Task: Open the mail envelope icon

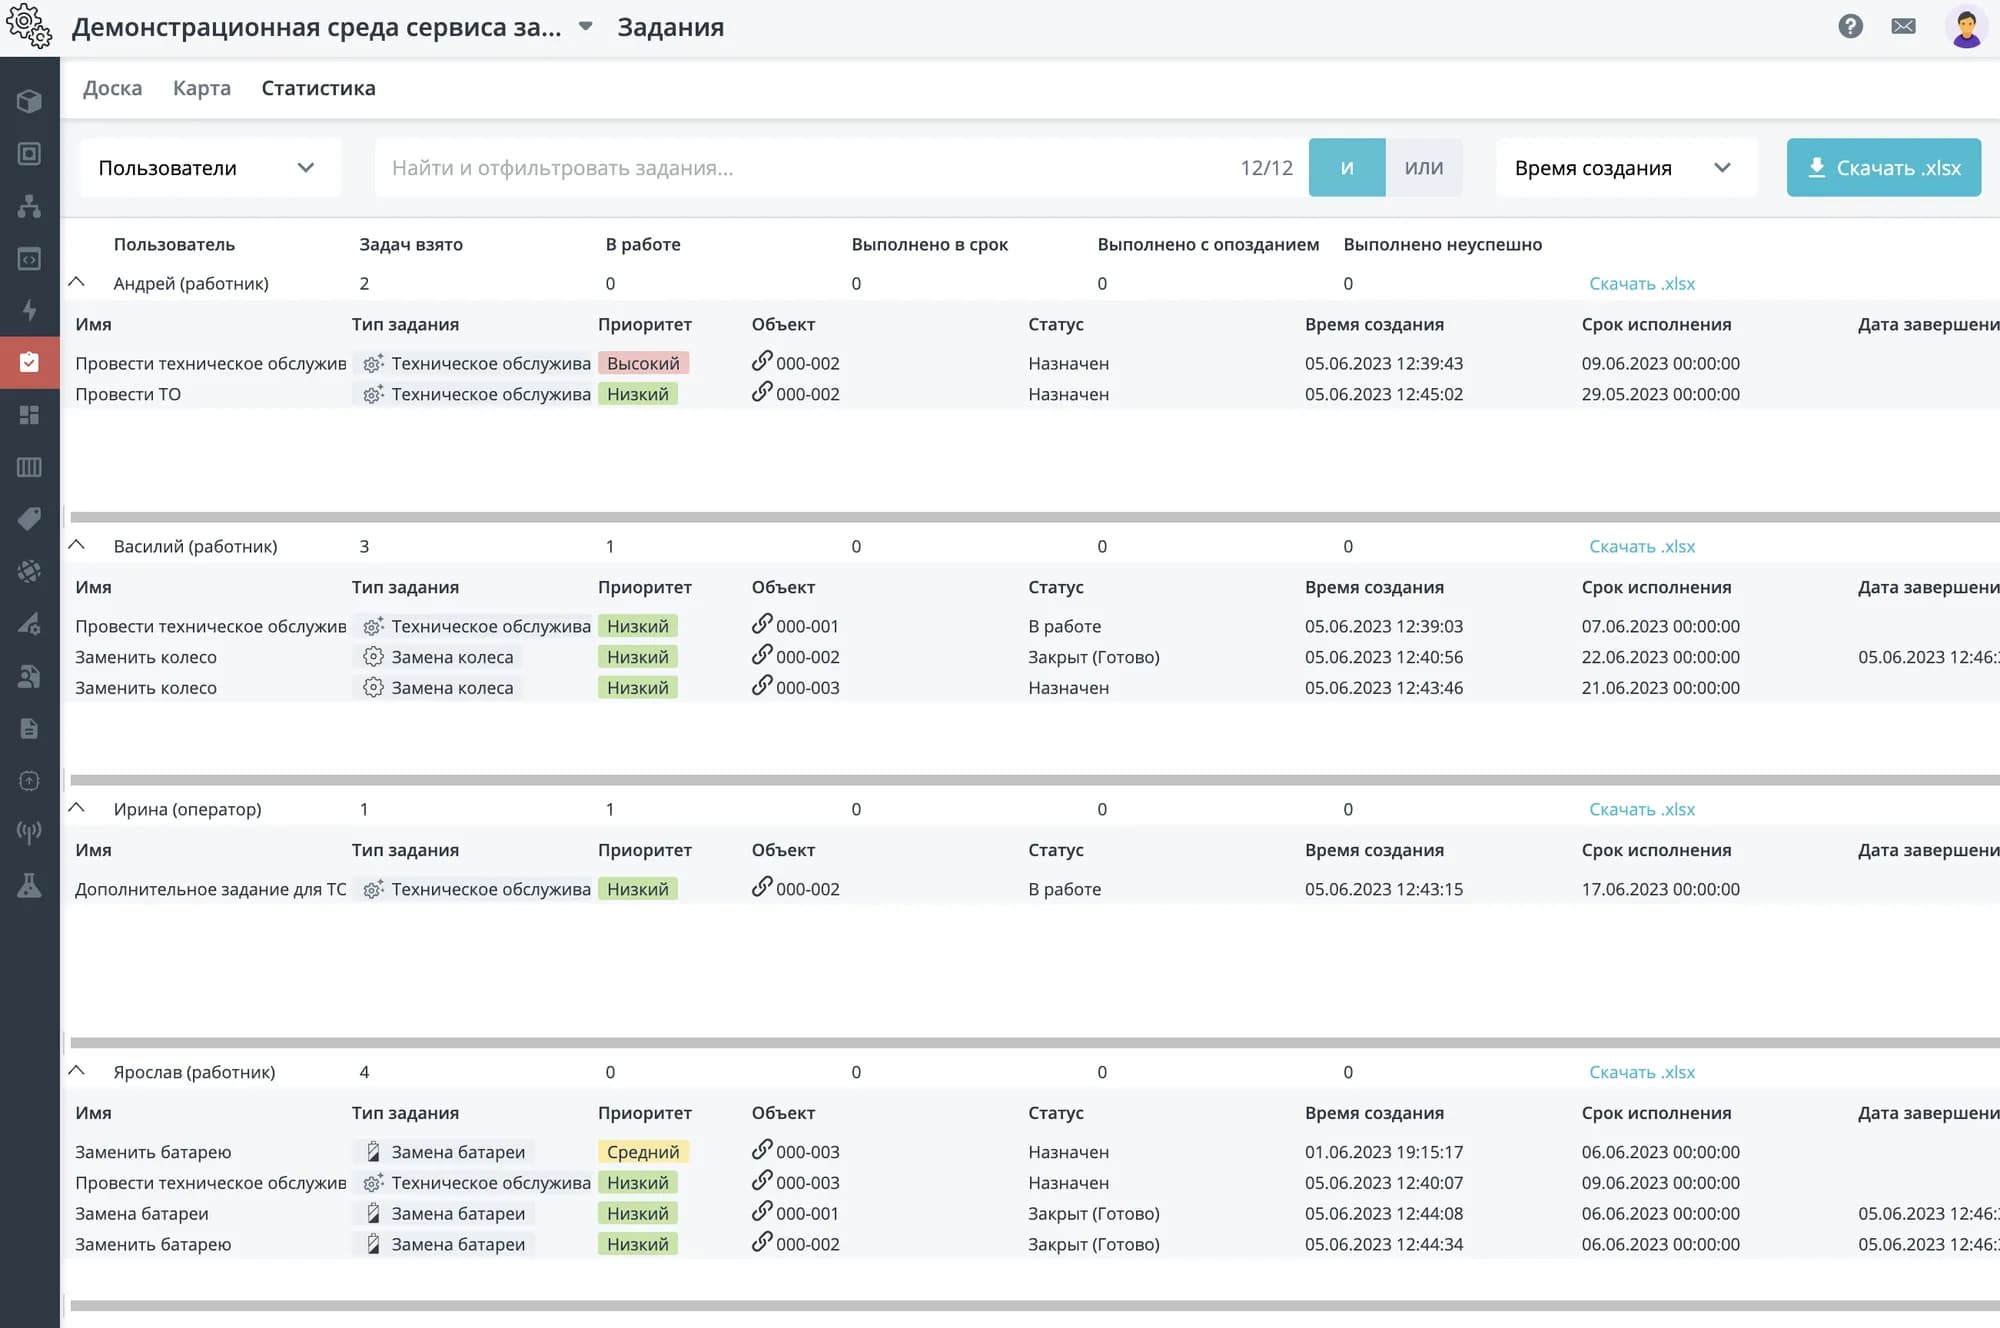Action: tap(1903, 27)
